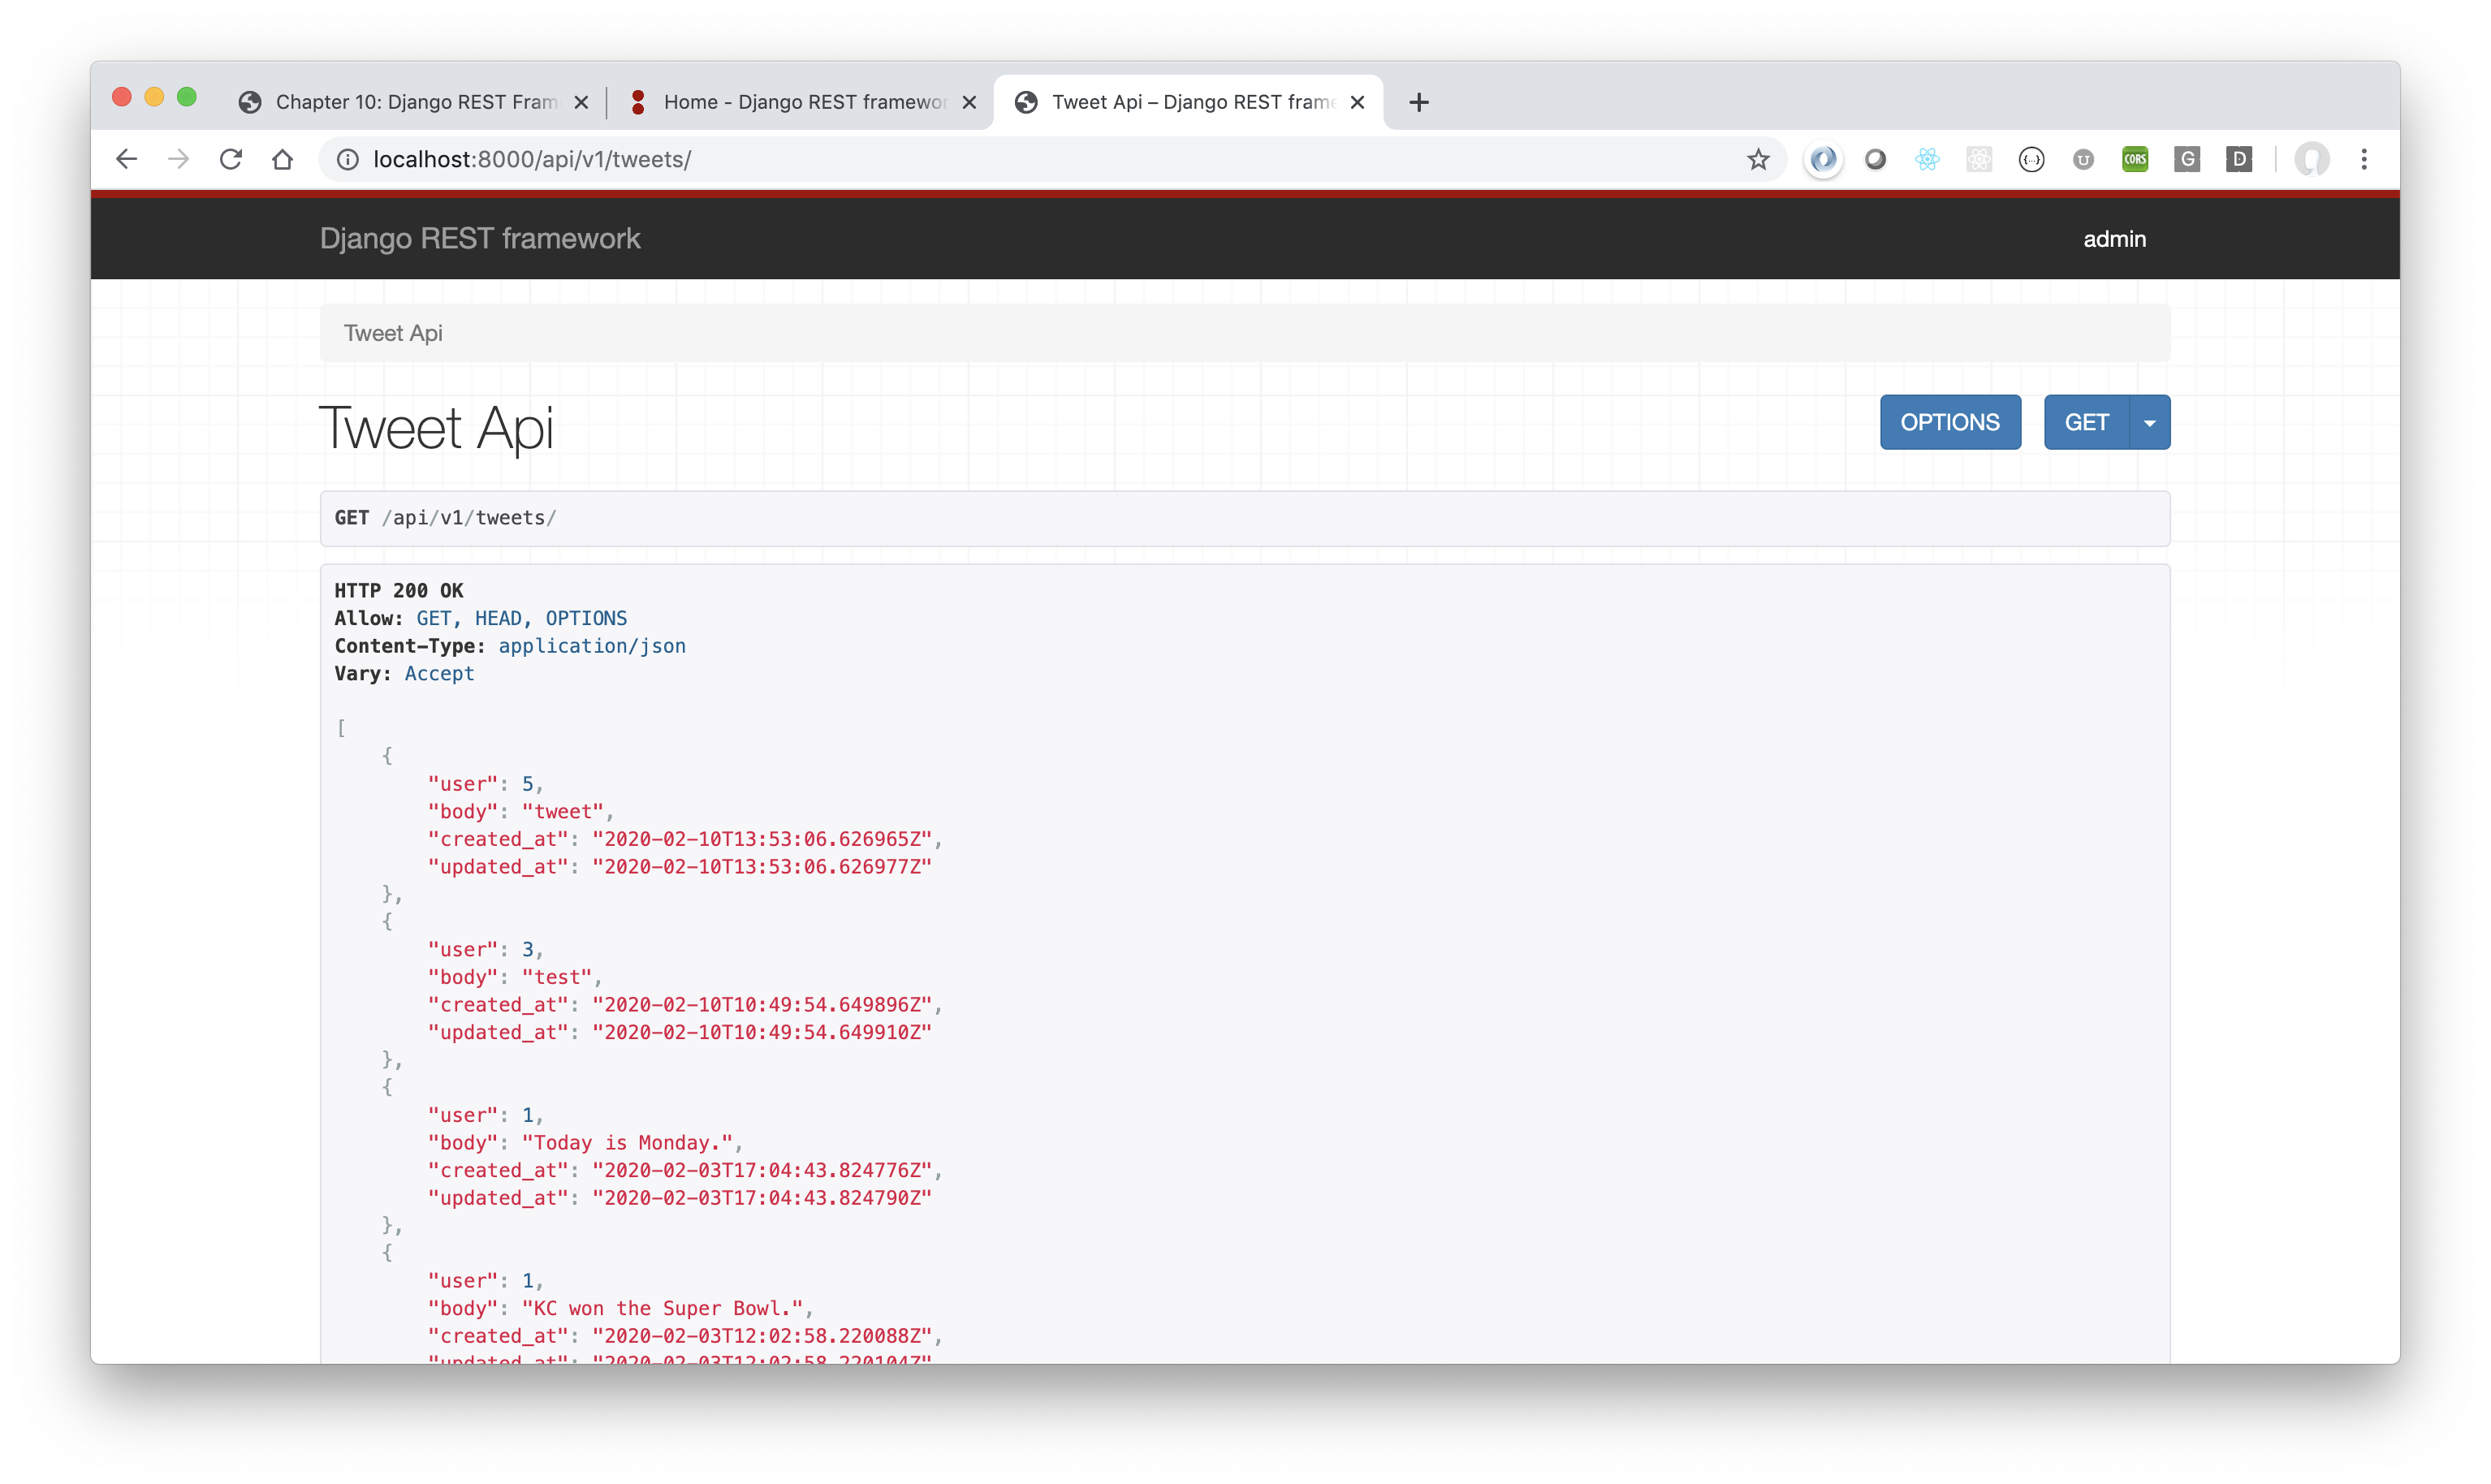Click the green macOS fullscreen window button

pyautogui.click(x=186, y=97)
